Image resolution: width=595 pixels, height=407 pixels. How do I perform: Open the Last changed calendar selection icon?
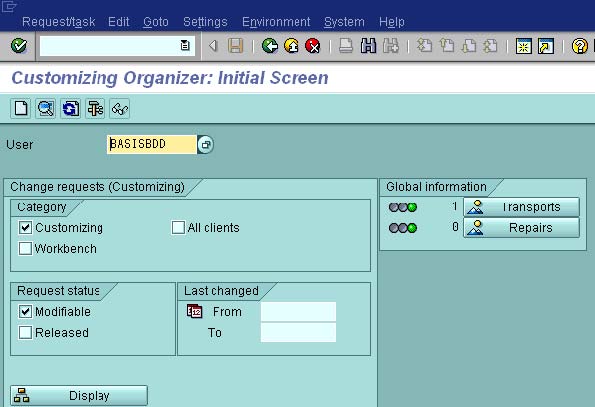(194, 311)
